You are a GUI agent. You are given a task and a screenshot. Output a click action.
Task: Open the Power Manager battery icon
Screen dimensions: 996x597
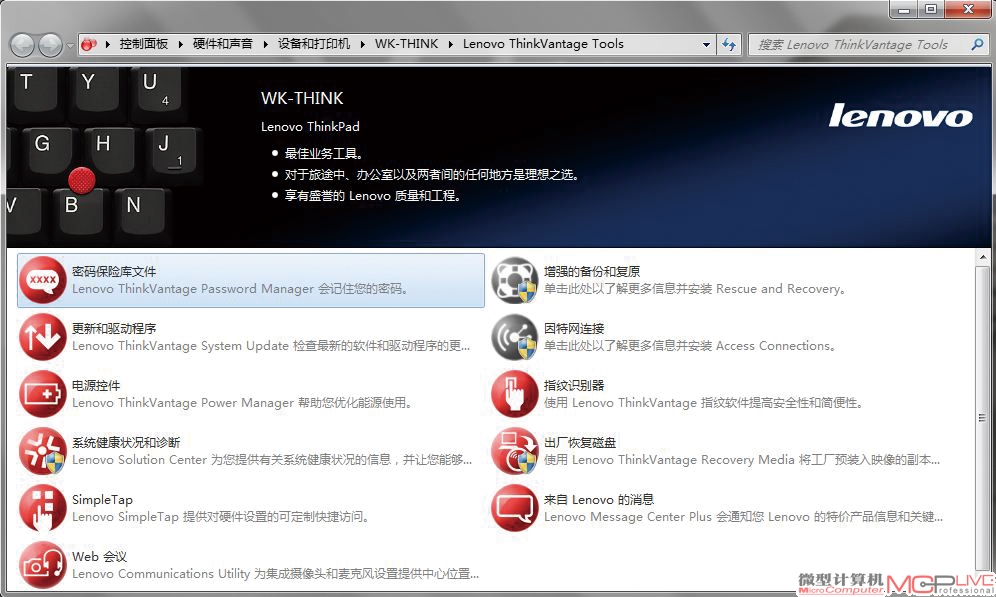click(x=43, y=394)
